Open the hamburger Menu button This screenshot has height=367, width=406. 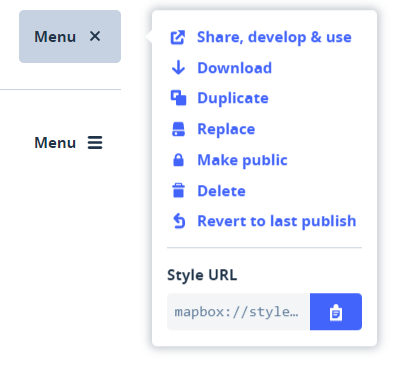click(68, 143)
